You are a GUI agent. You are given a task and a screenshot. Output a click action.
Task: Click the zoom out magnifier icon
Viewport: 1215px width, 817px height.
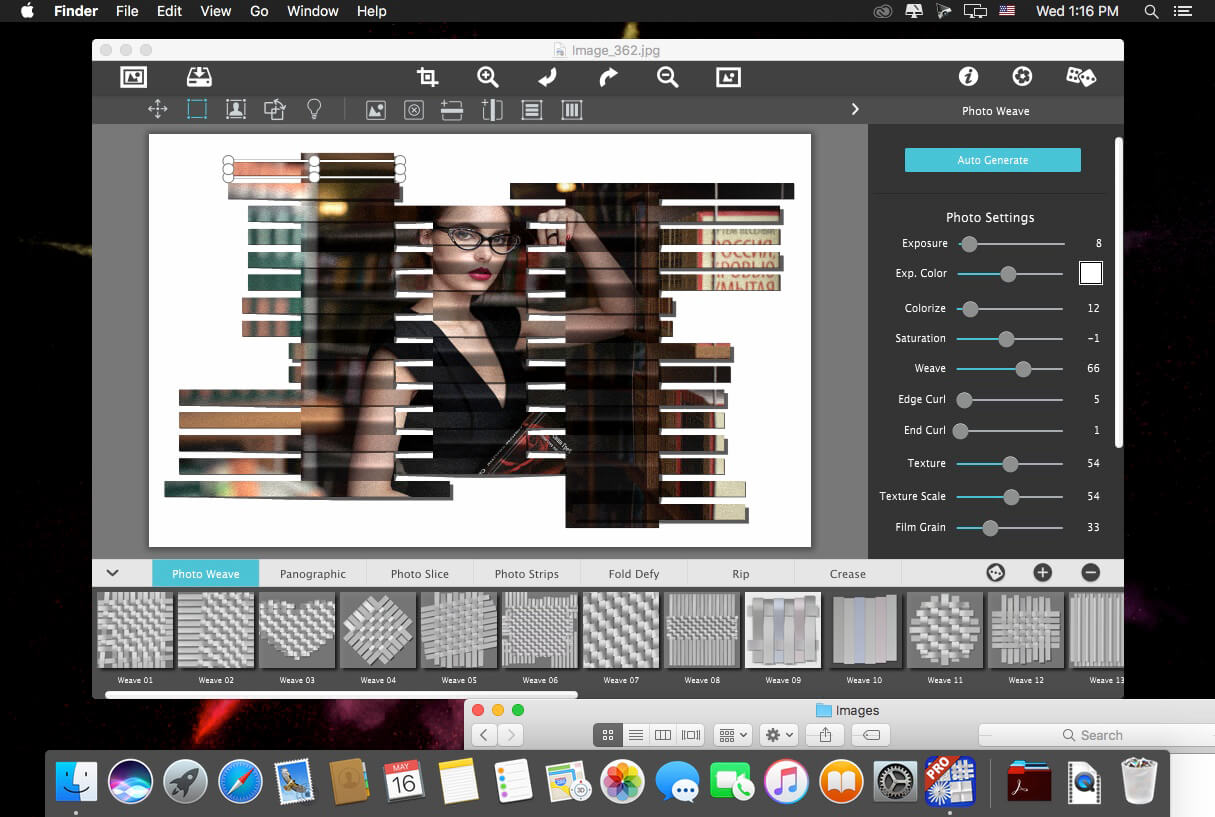(x=667, y=77)
